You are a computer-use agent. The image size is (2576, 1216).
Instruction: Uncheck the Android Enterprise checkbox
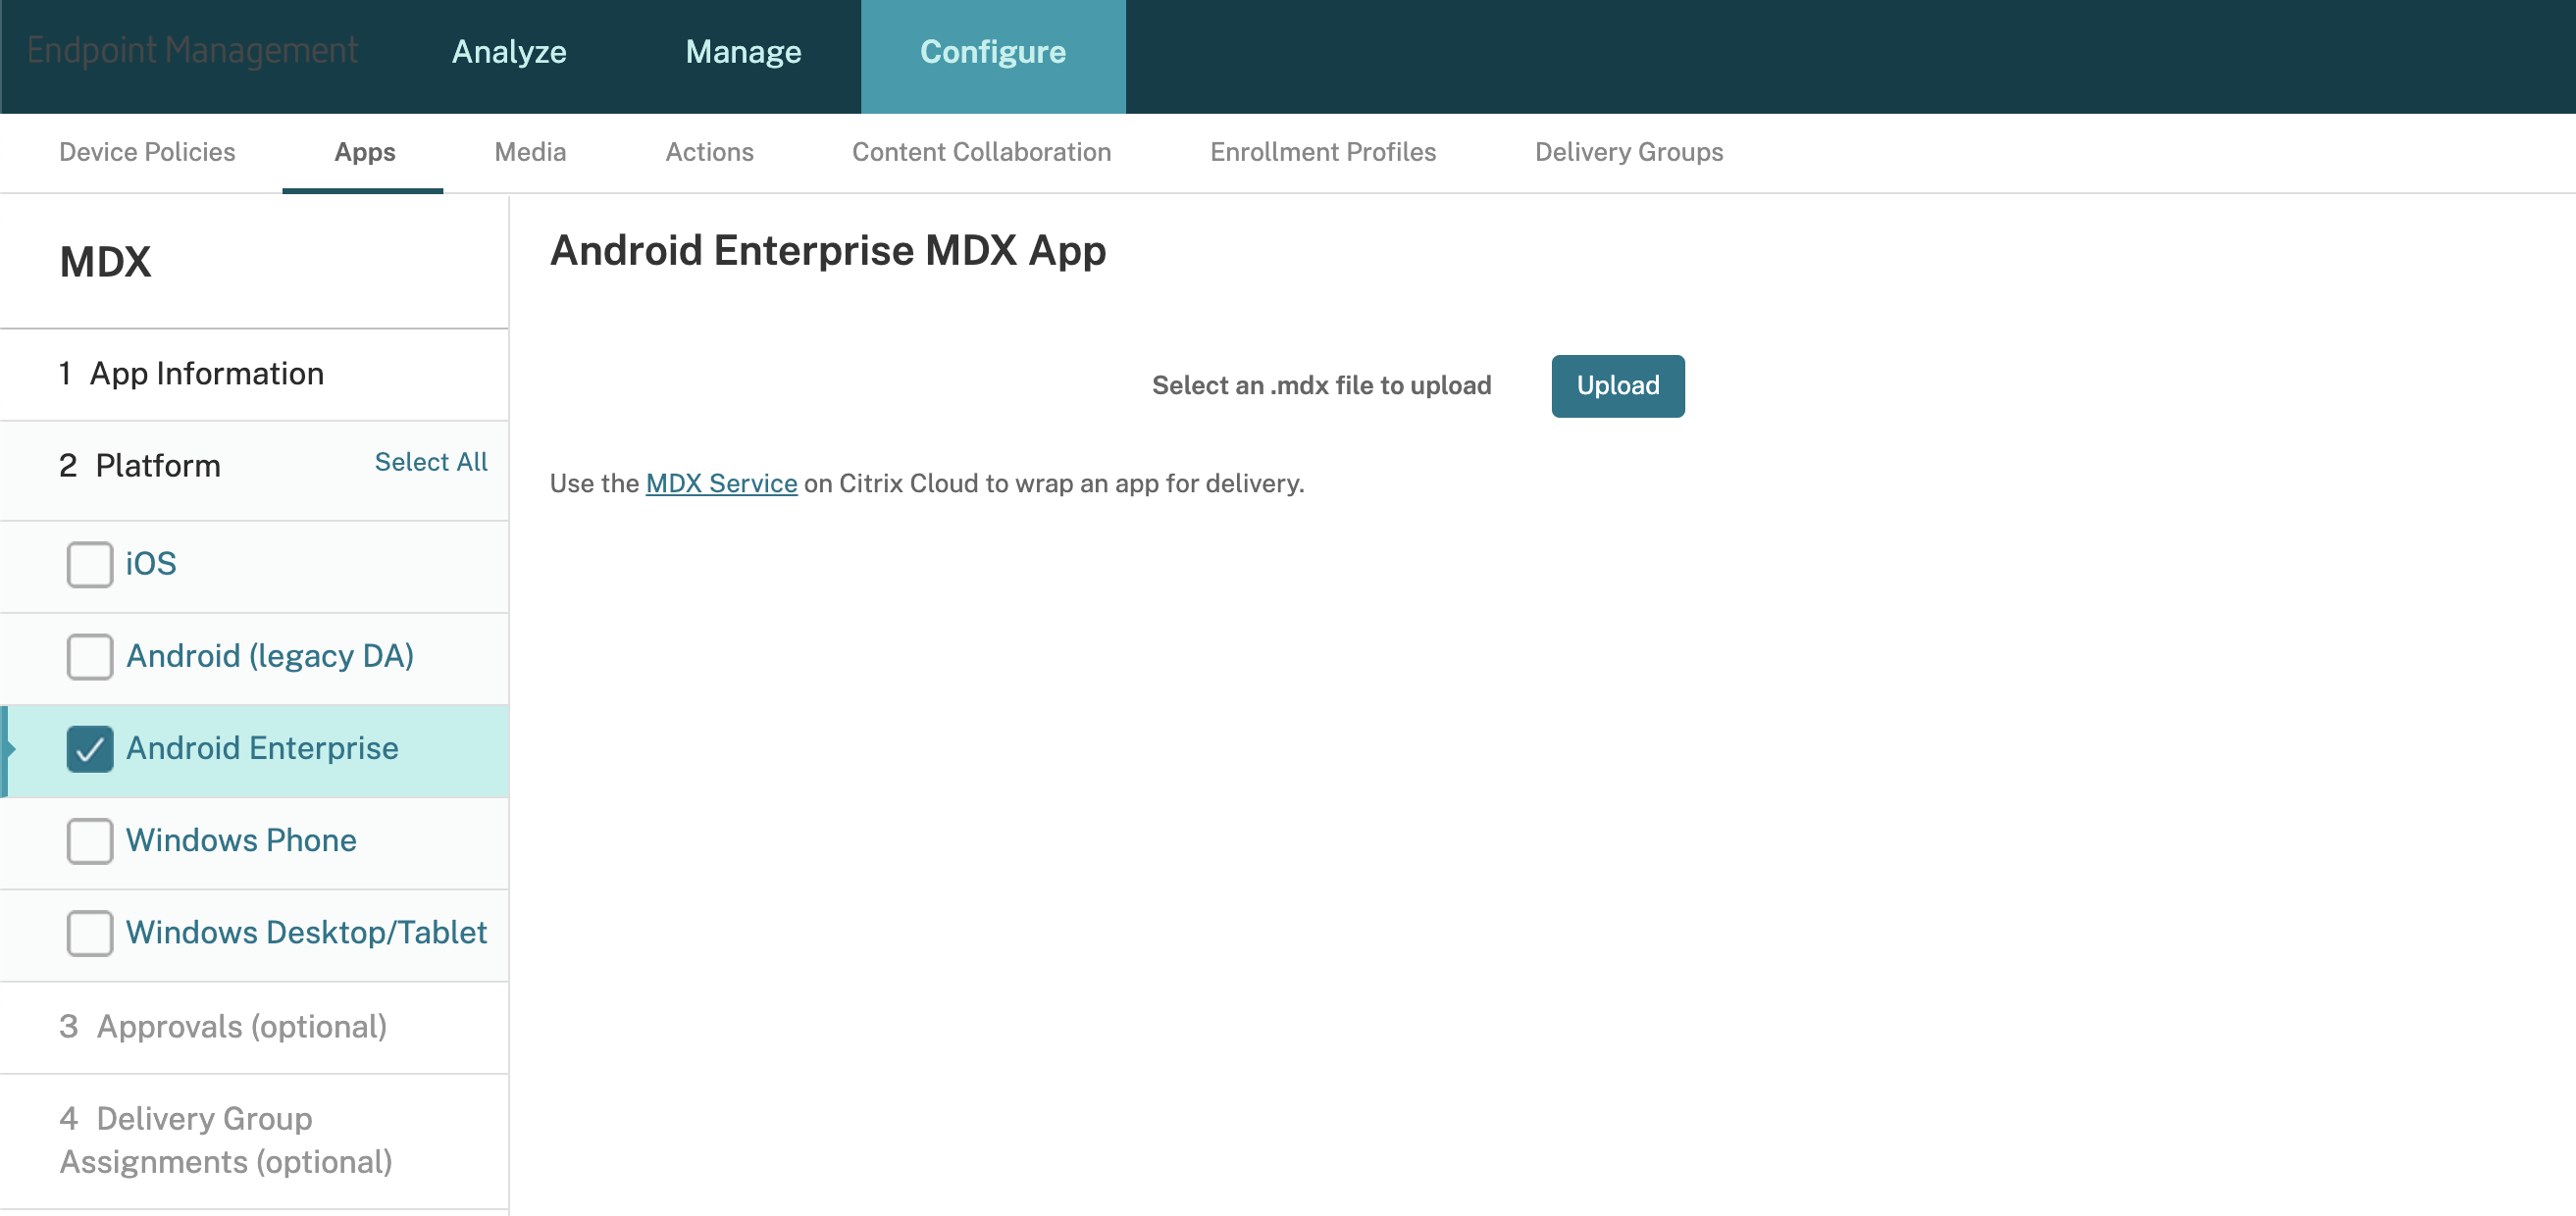(x=89, y=748)
